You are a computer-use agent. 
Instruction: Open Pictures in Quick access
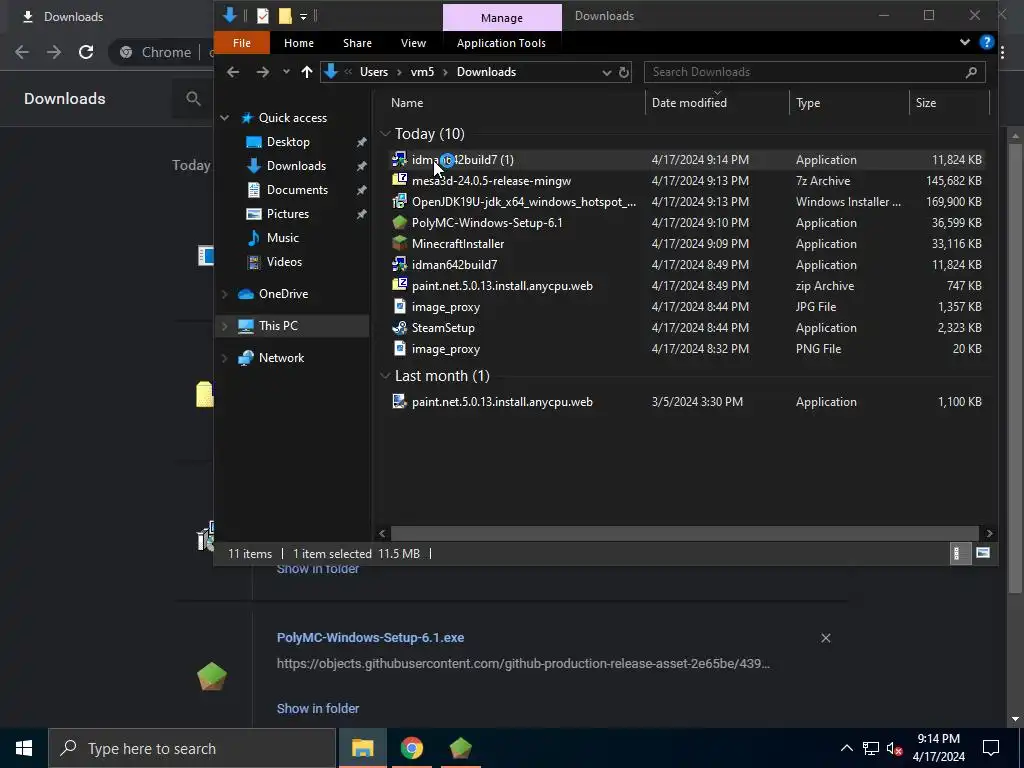coord(287,214)
